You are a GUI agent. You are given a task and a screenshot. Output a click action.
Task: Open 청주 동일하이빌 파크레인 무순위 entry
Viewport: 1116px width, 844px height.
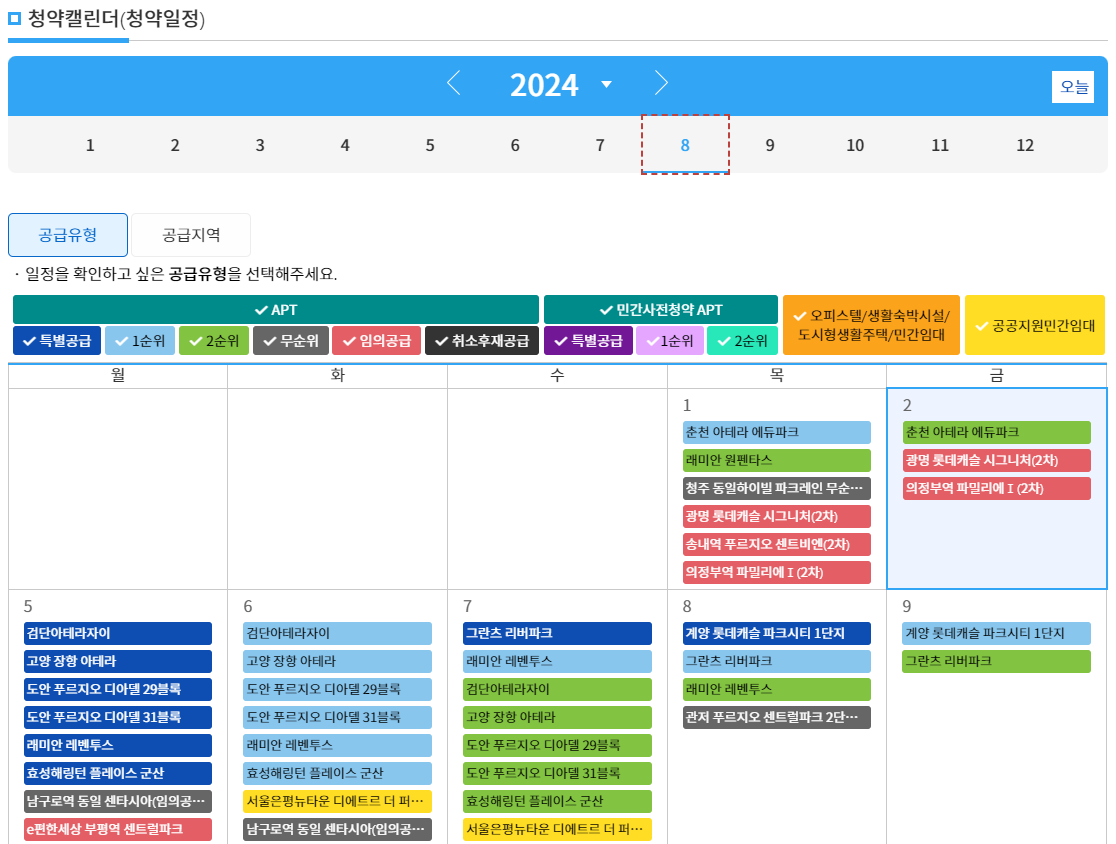pos(777,488)
